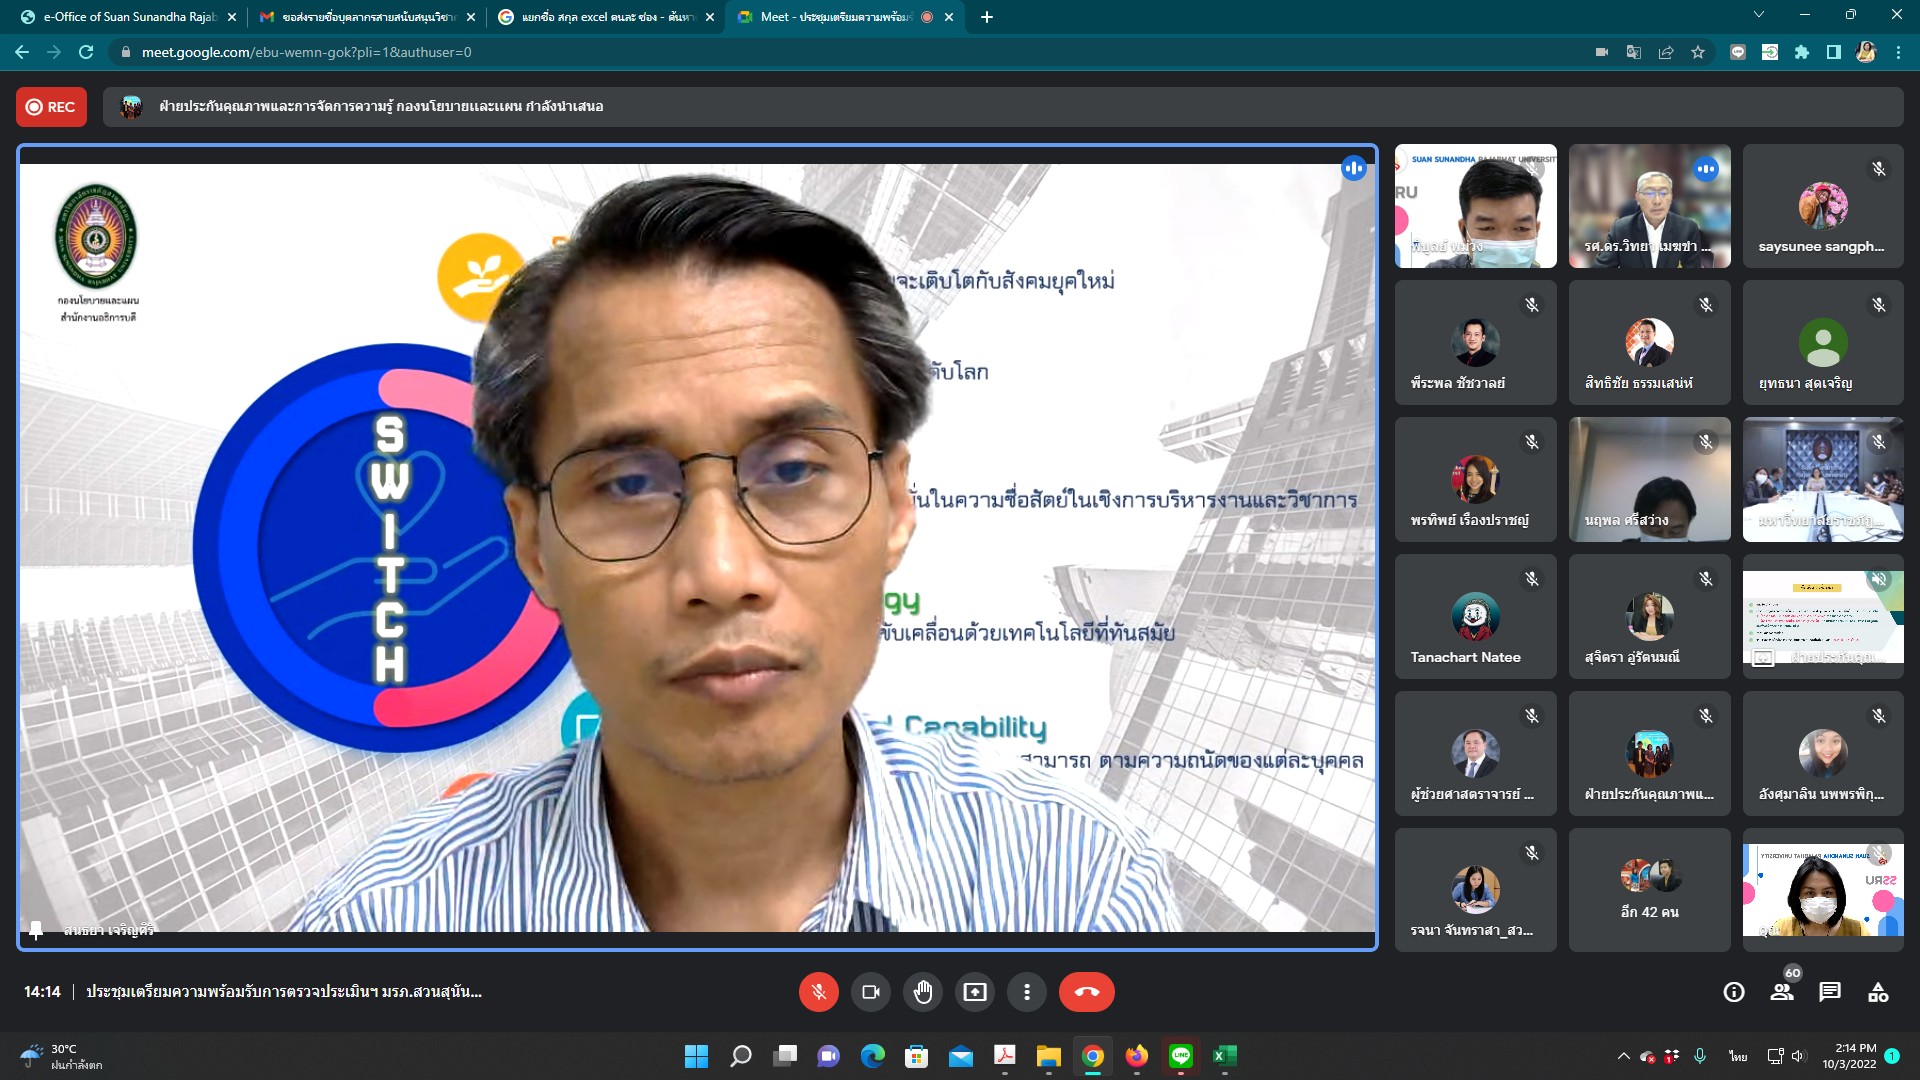Unmute the microphone in Meet
This screenshot has width=1920, height=1080.
818,992
